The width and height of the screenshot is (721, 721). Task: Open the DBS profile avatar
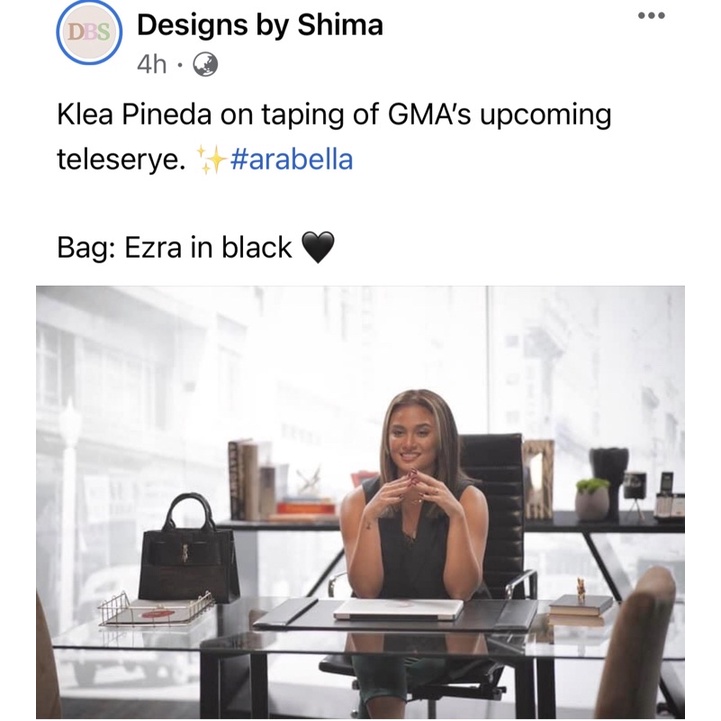point(89,32)
